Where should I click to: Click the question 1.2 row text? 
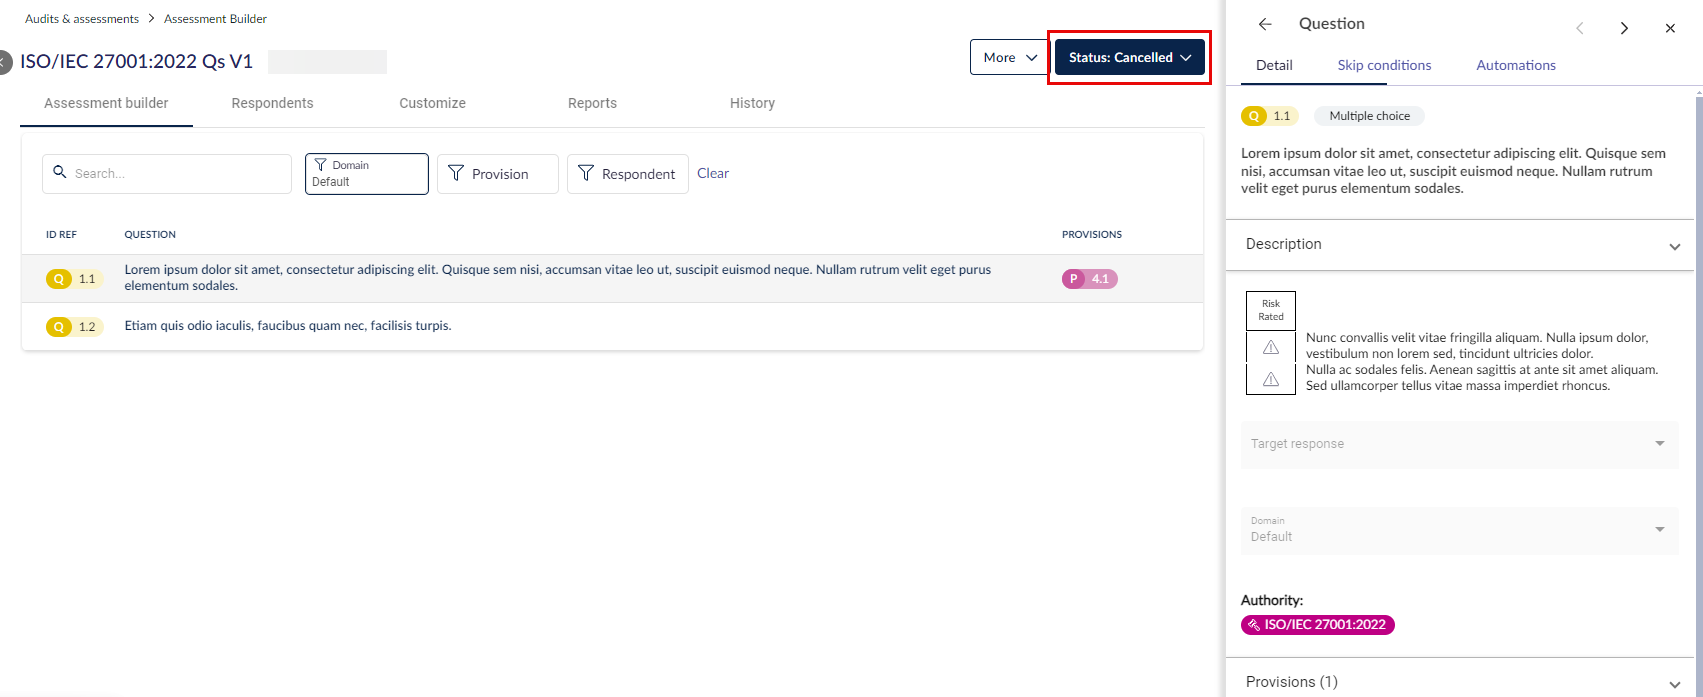(x=288, y=326)
